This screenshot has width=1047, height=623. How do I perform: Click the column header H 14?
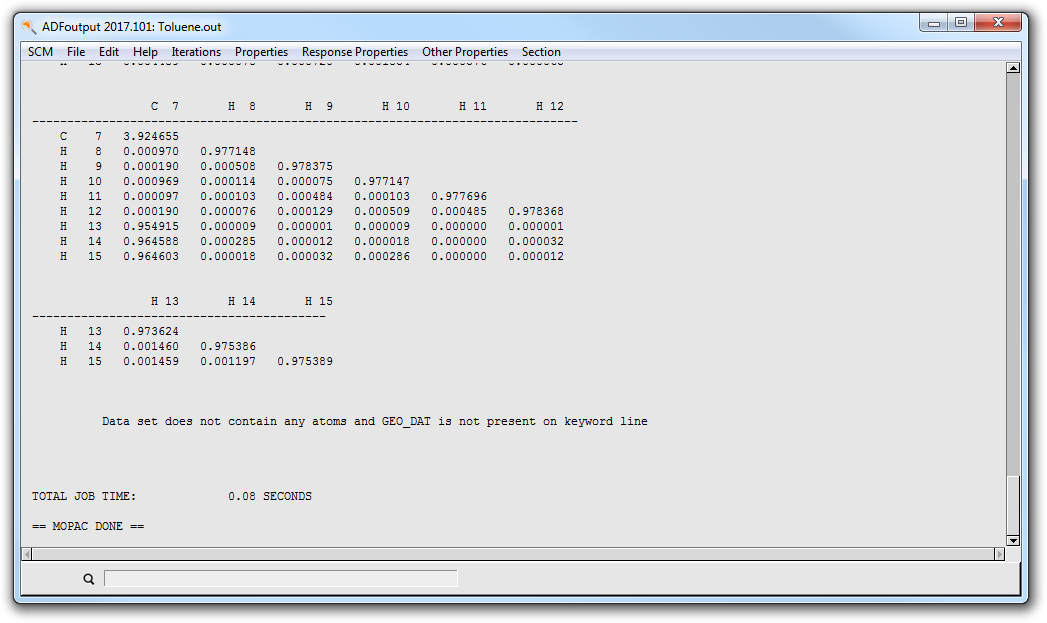coord(241,301)
